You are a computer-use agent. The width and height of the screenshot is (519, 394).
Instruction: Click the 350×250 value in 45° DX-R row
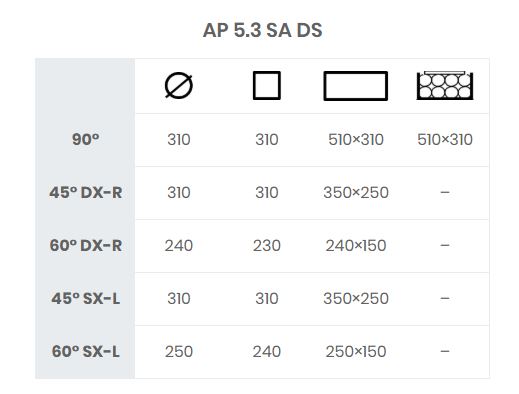[x=356, y=192]
